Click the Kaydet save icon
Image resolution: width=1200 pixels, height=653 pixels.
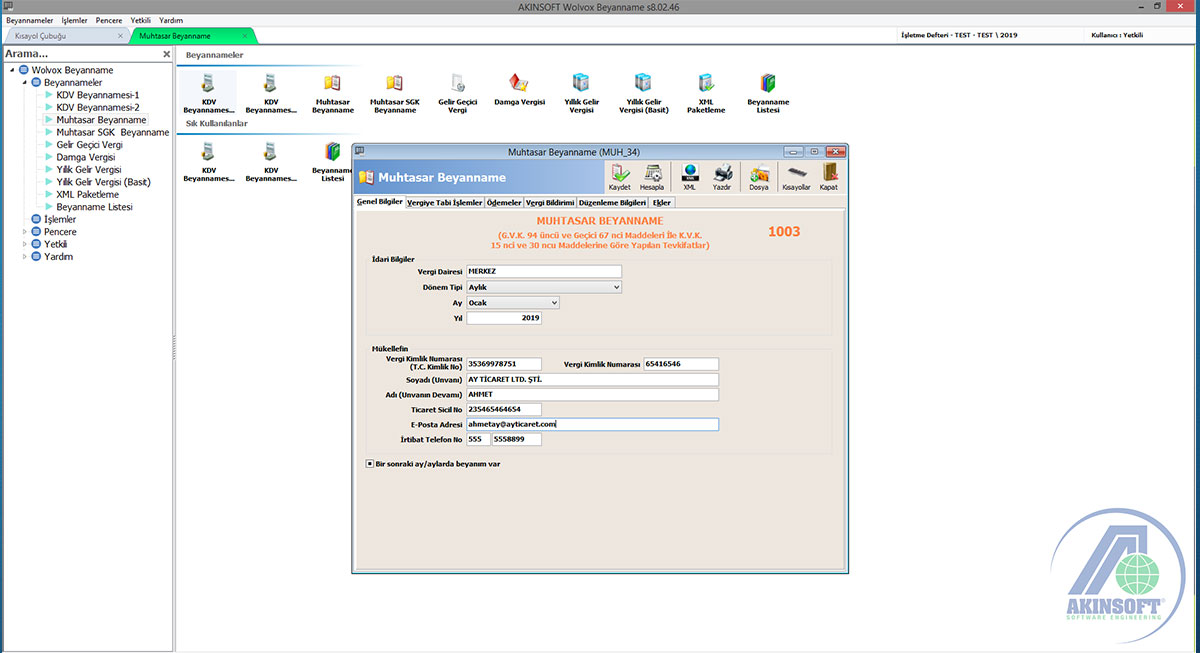tap(620, 176)
